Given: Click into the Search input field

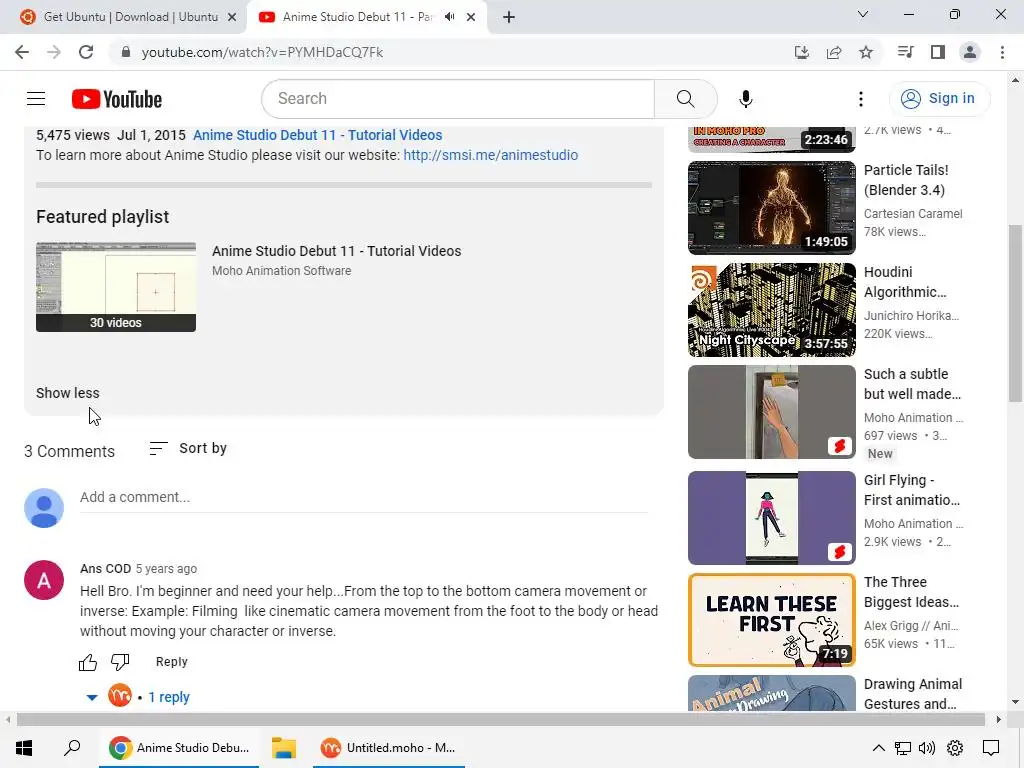Looking at the screenshot, I should (x=458, y=99).
